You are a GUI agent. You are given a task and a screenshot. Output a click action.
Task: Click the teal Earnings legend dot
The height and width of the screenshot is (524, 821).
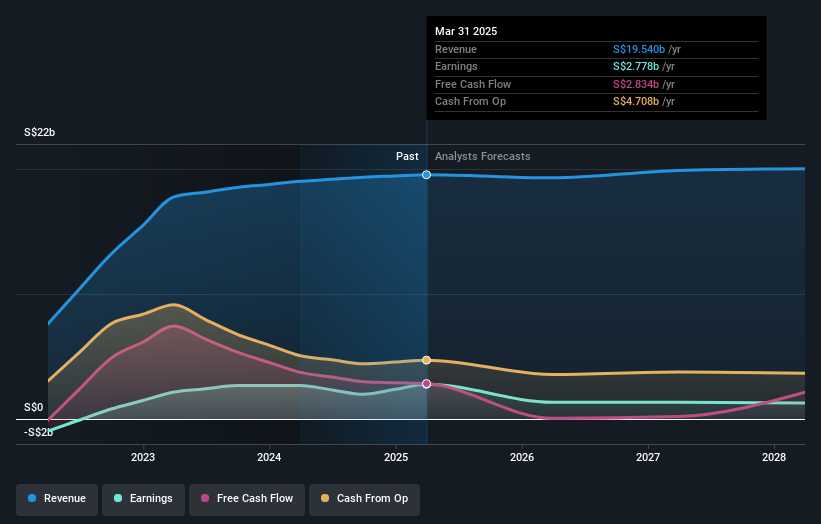point(118,498)
